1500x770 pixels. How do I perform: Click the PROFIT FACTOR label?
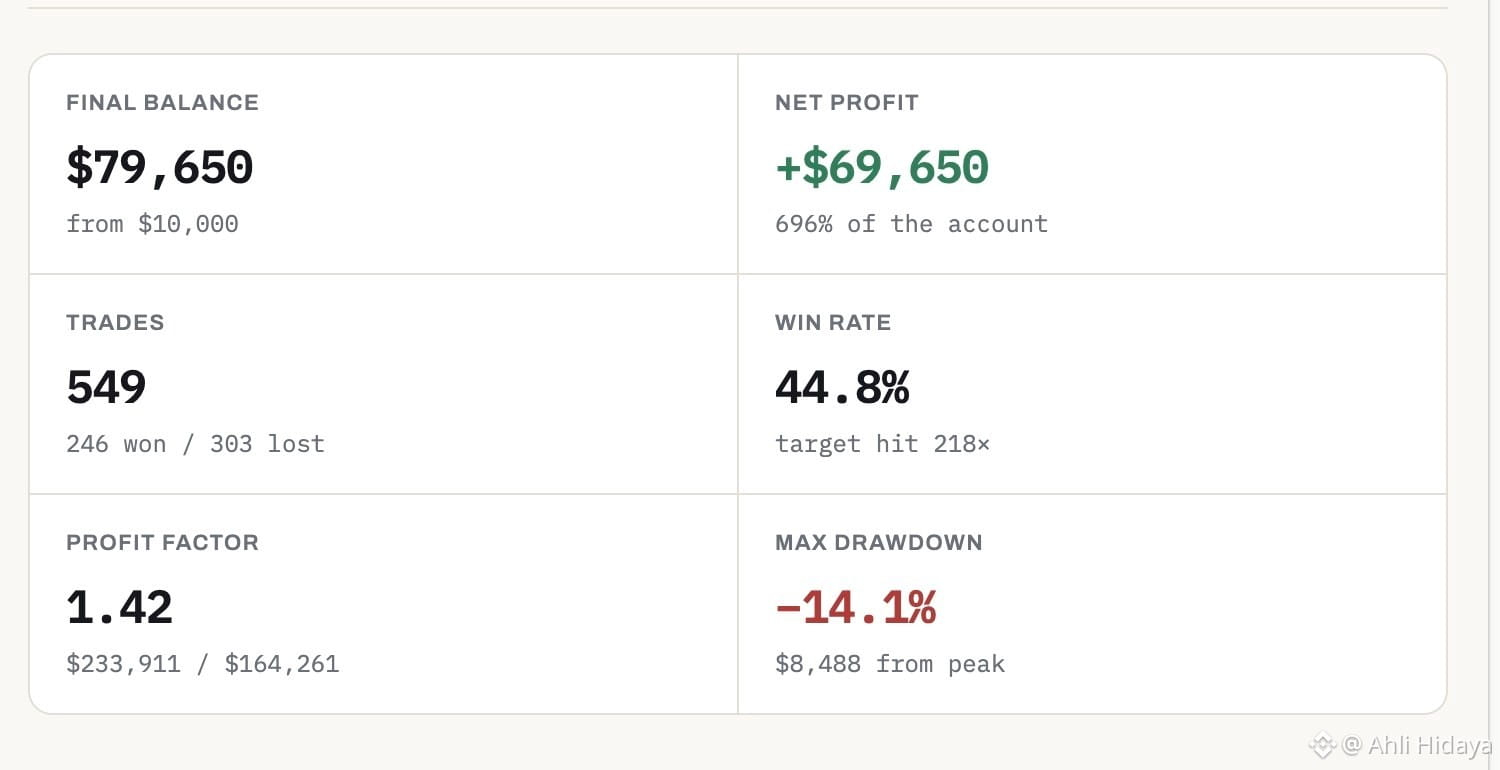pos(162,542)
